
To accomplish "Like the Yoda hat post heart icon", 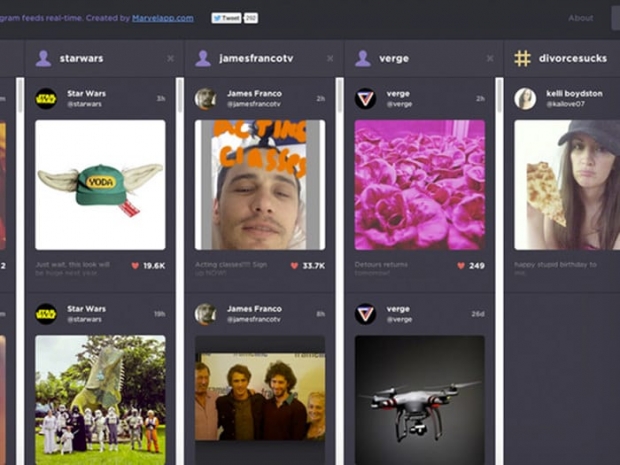I will [135, 266].
